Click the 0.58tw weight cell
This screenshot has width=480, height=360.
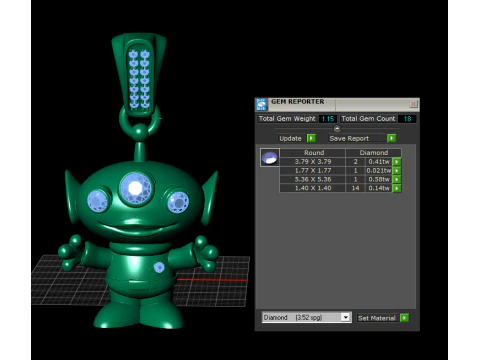pyautogui.click(x=379, y=179)
